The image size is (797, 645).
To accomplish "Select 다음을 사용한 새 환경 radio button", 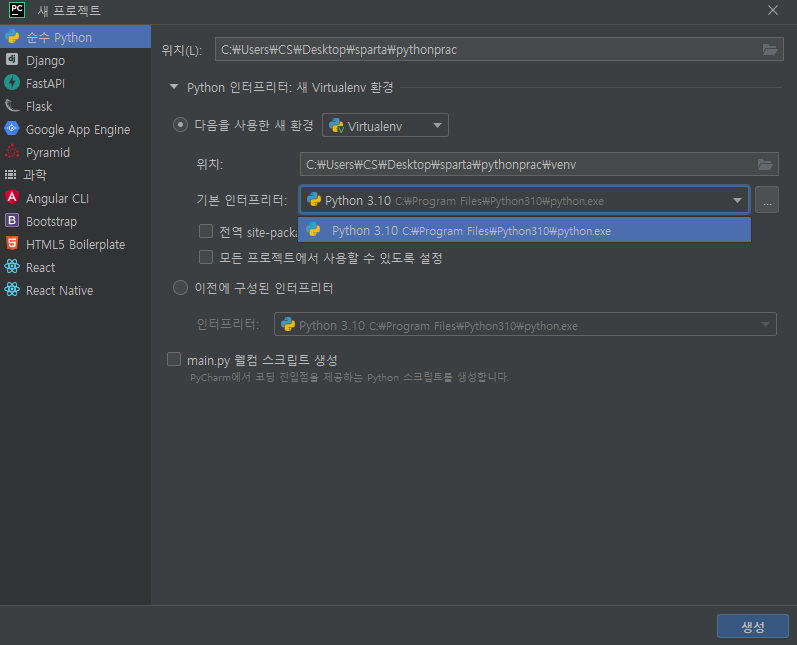I will pos(180,125).
